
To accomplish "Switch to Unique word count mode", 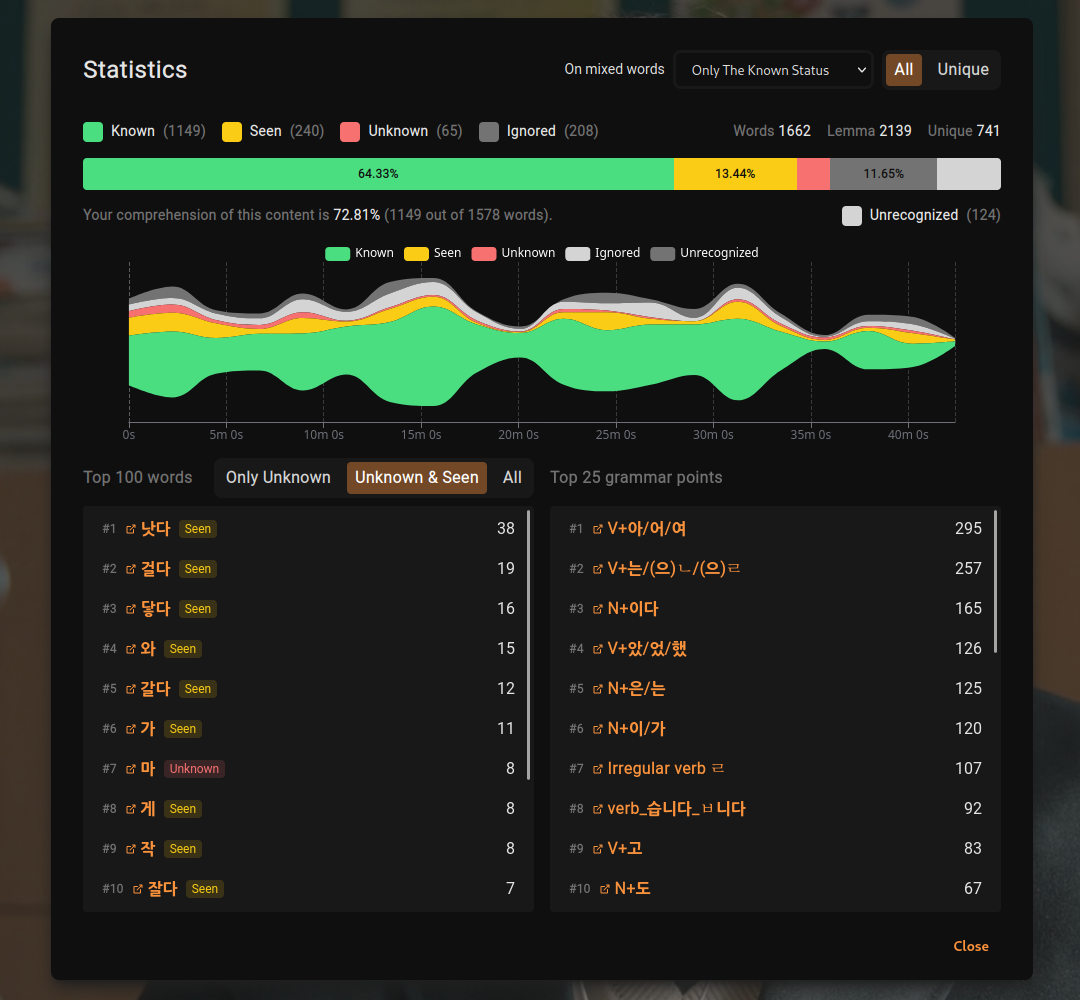I will [x=962, y=70].
